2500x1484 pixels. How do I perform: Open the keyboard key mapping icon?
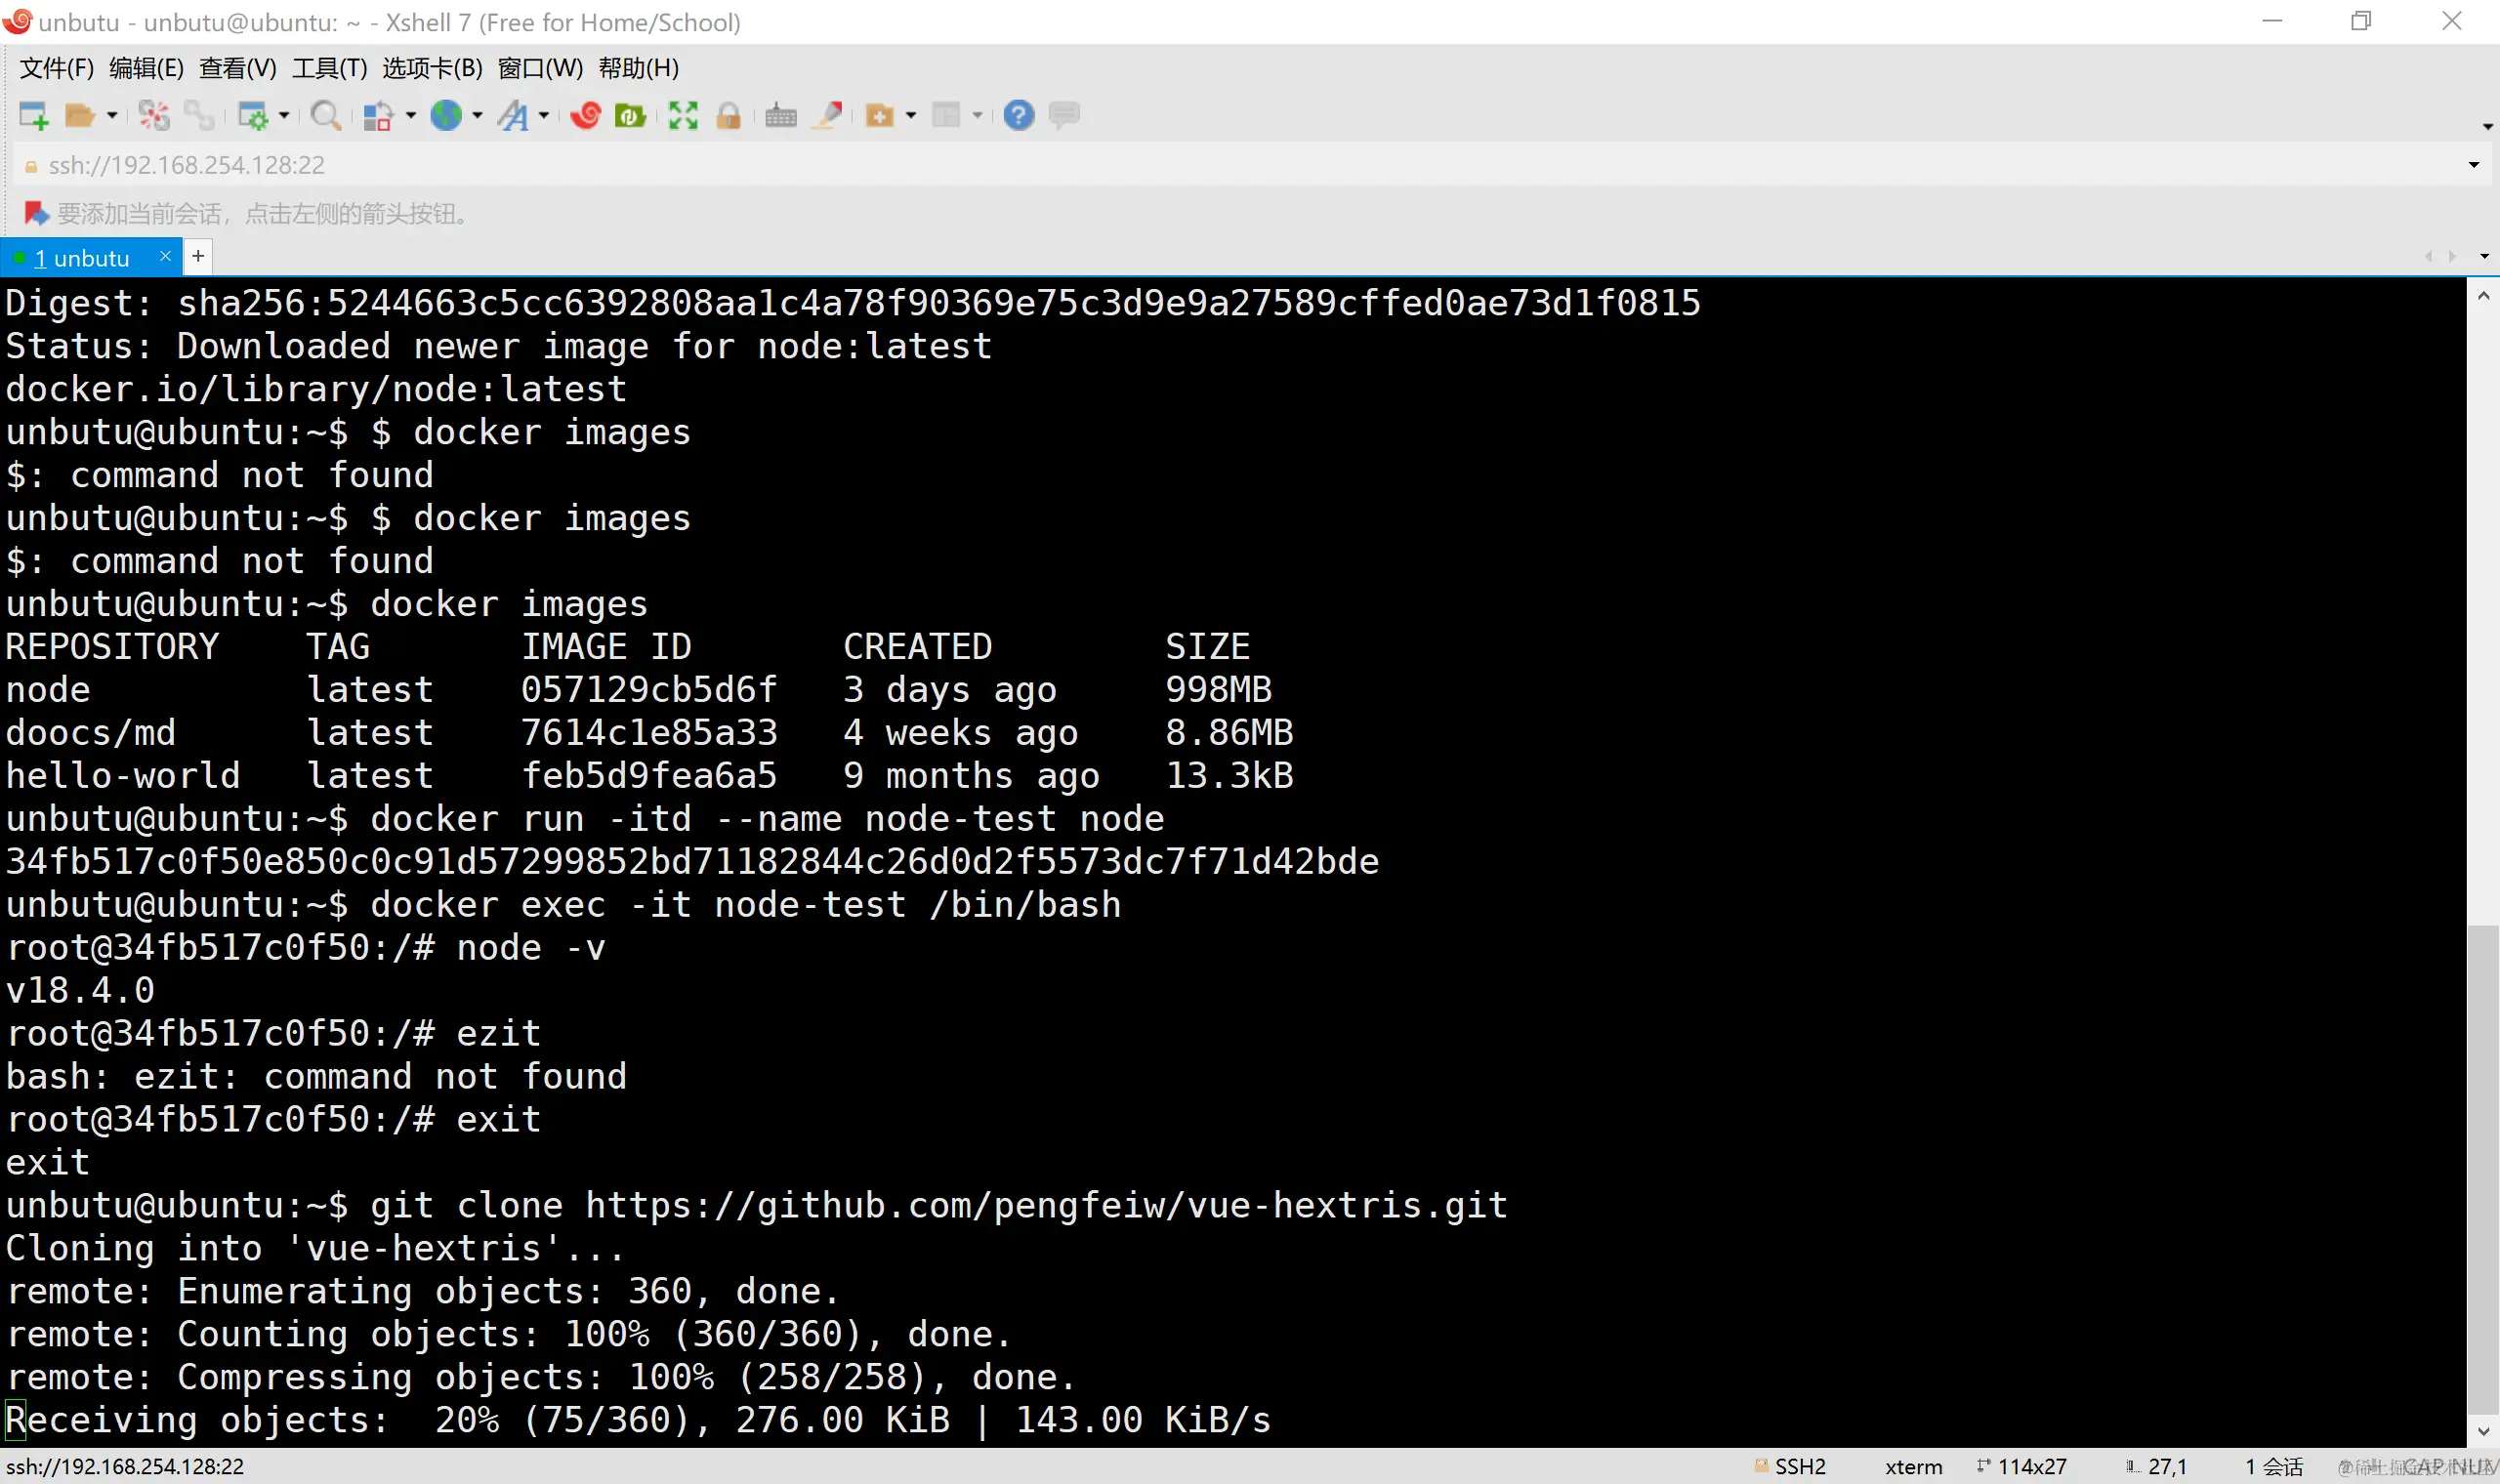[x=780, y=116]
